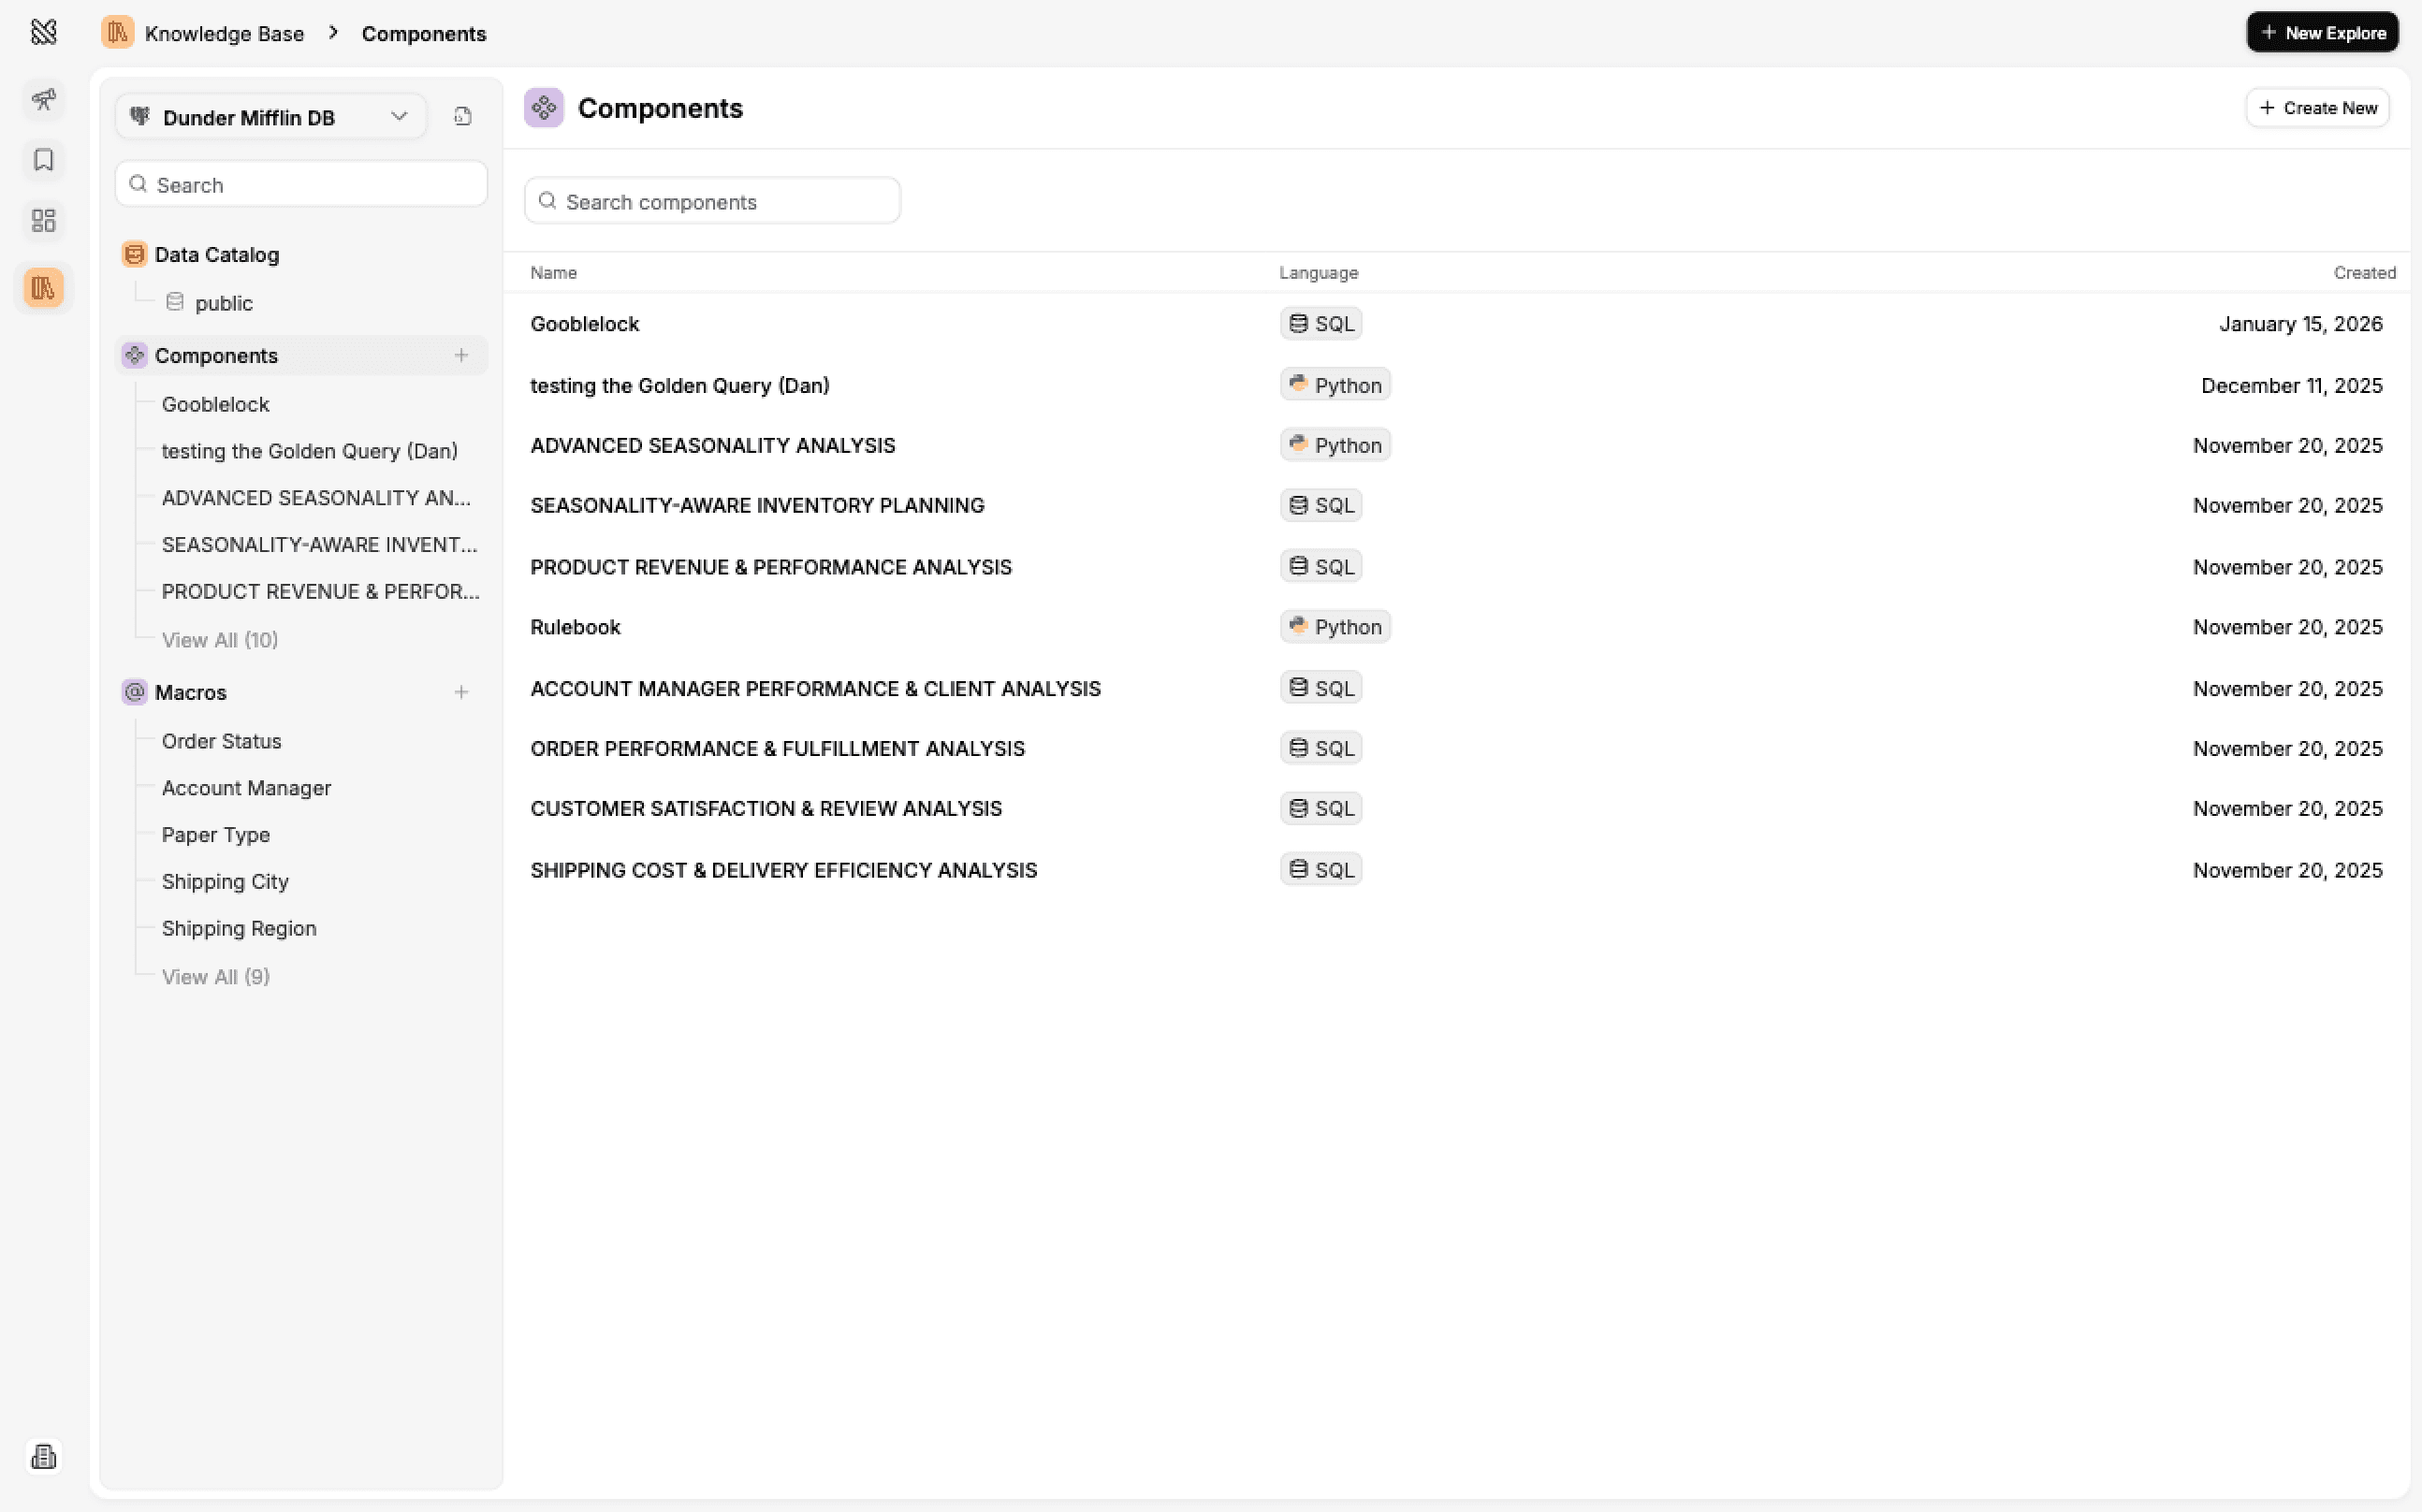The height and width of the screenshot is (1512, 2422).
Task: Open the Explore telescope icon in sidebar
Action: coord(43,100)
